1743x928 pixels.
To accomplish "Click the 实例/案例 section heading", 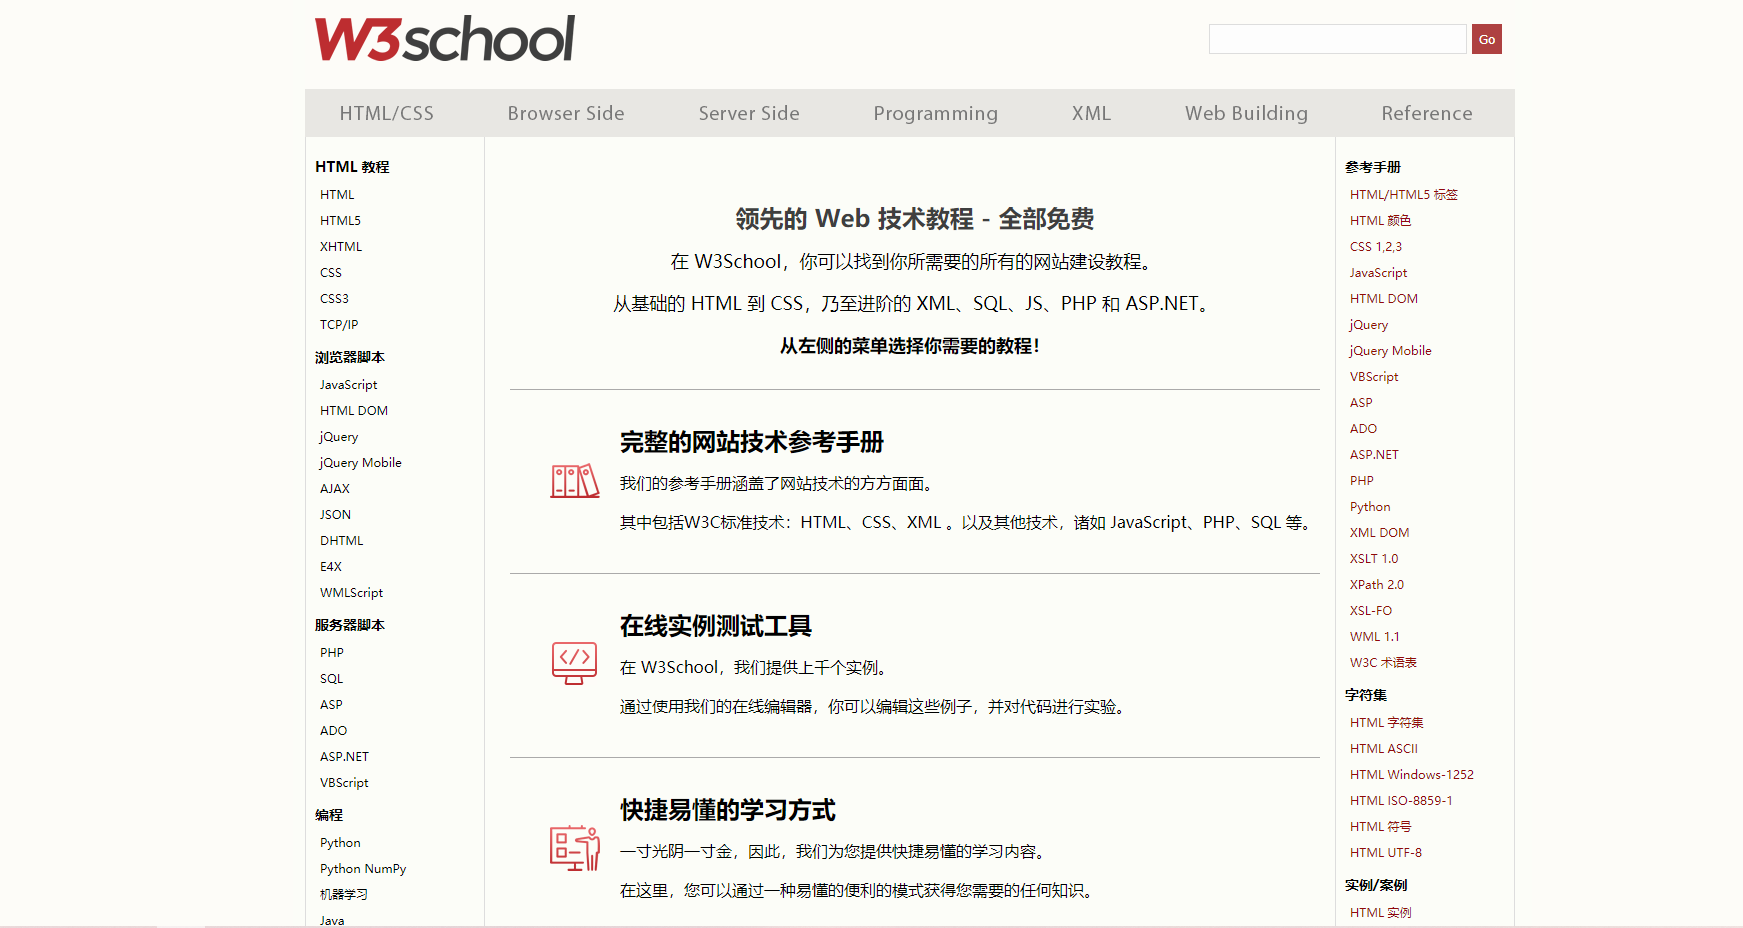I will [1376, 884].
